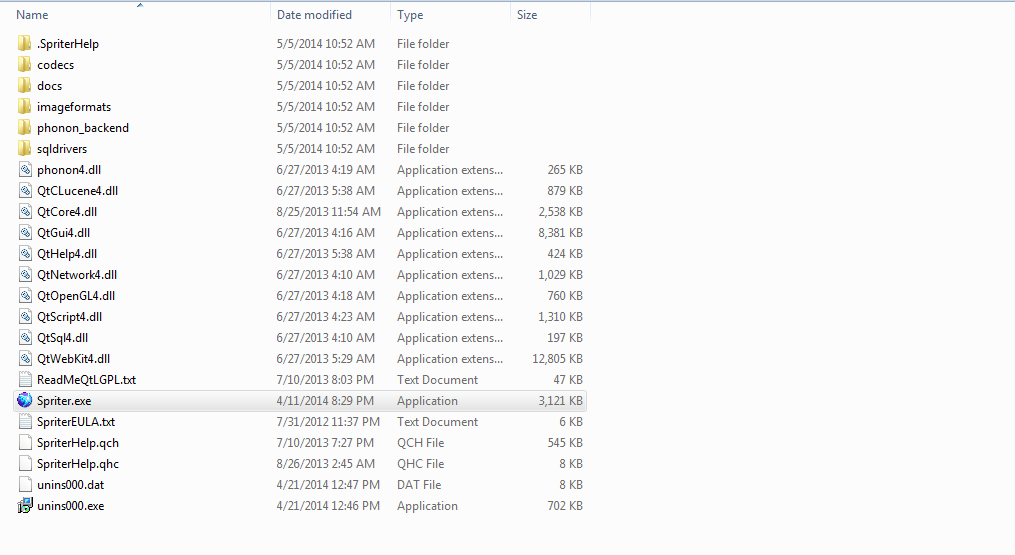Click the phonon4.dll file icon

(x=25, y=170)
